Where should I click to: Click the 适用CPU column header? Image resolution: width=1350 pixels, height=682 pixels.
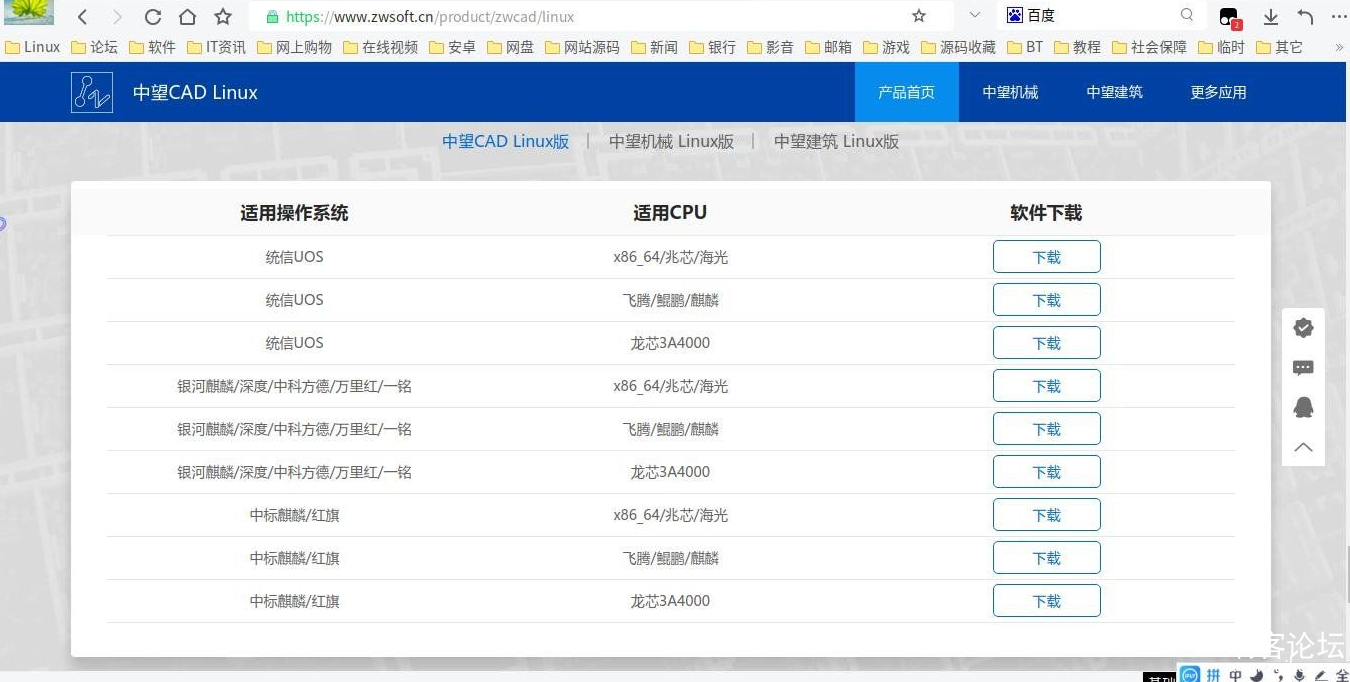click(670, 213)
